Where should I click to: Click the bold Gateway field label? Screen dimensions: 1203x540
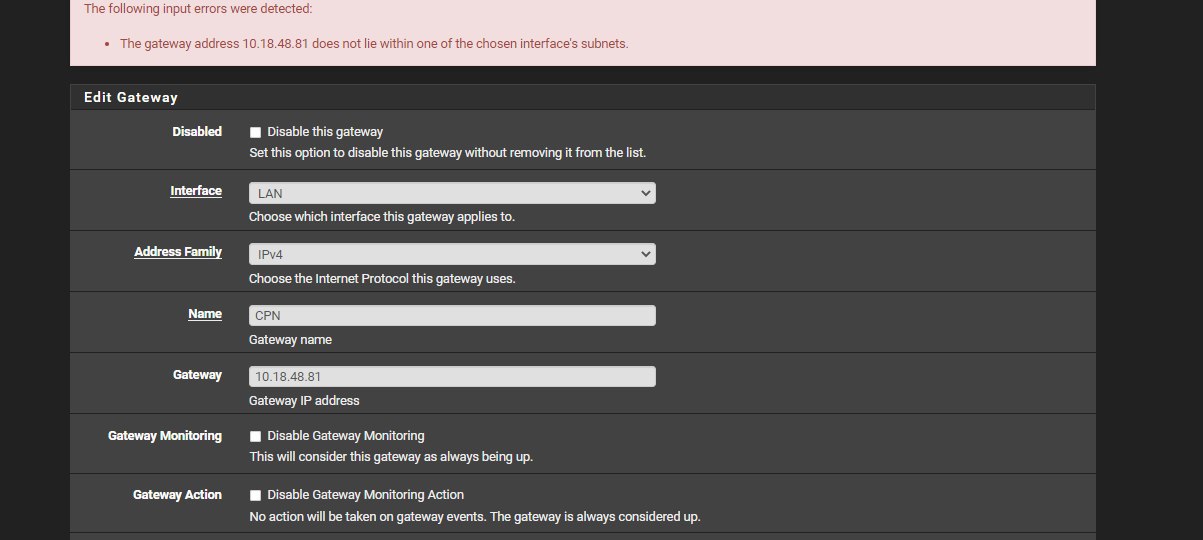[x=197, y=375]
